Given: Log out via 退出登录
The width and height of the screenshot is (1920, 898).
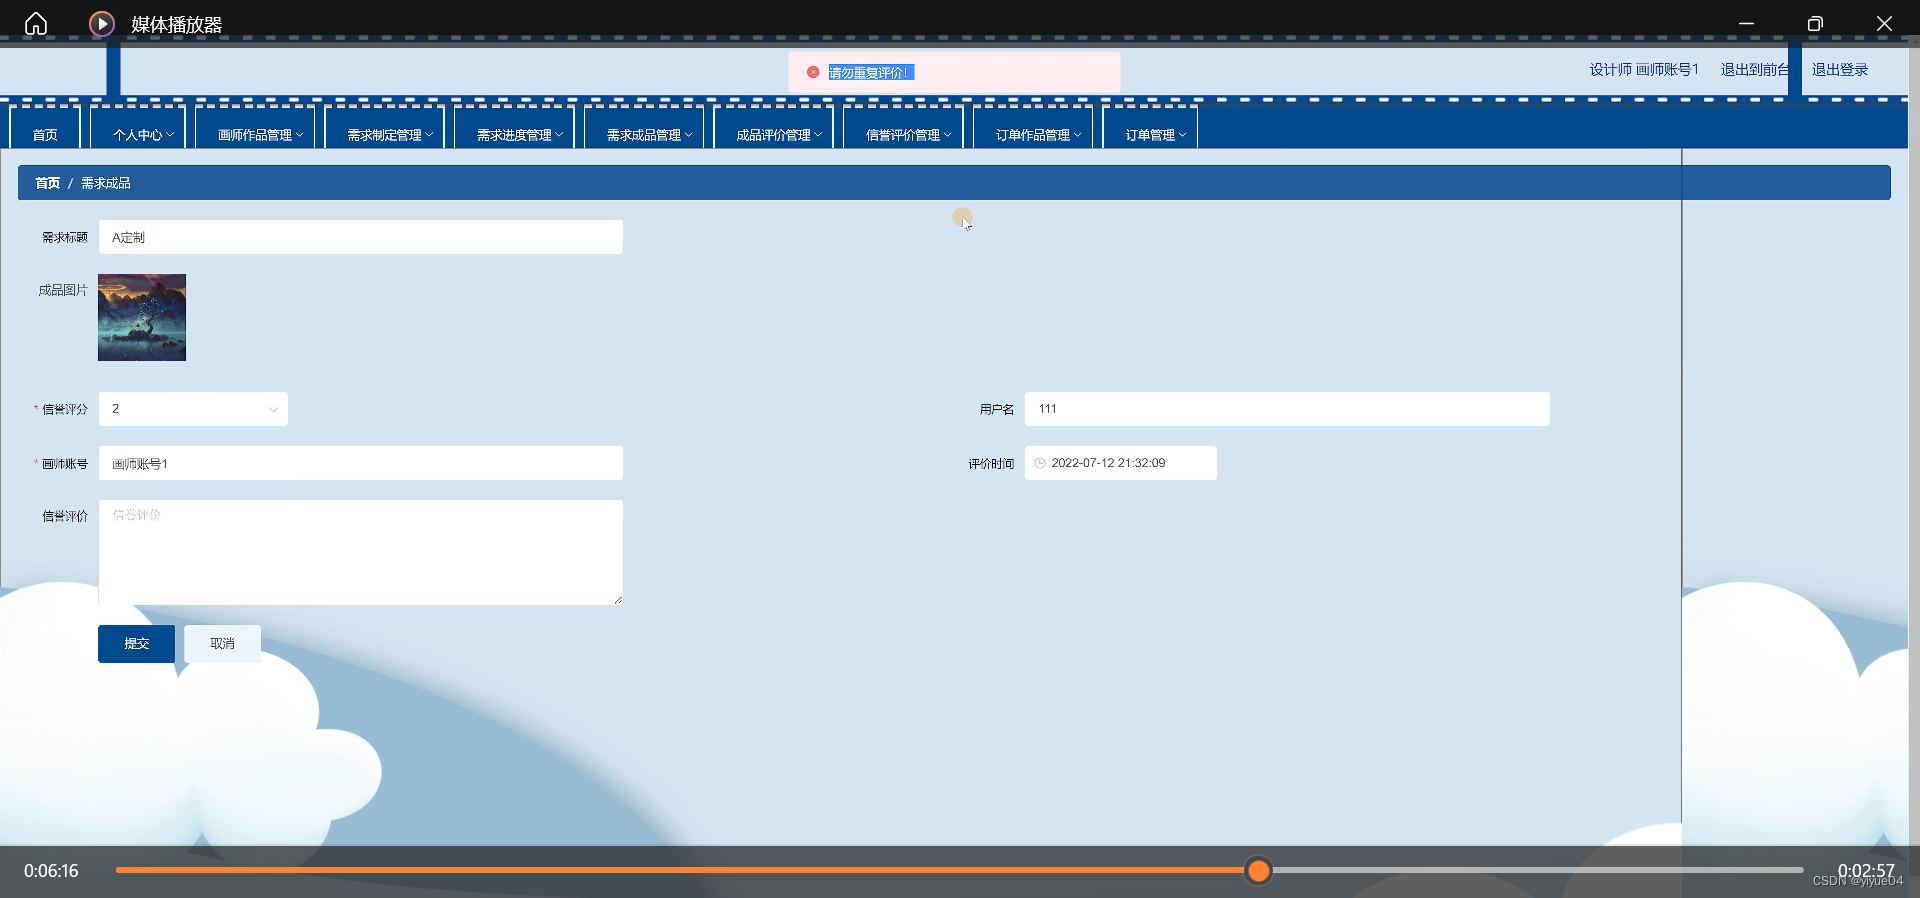Looking at the screenshot, I should click(1840, 70).
